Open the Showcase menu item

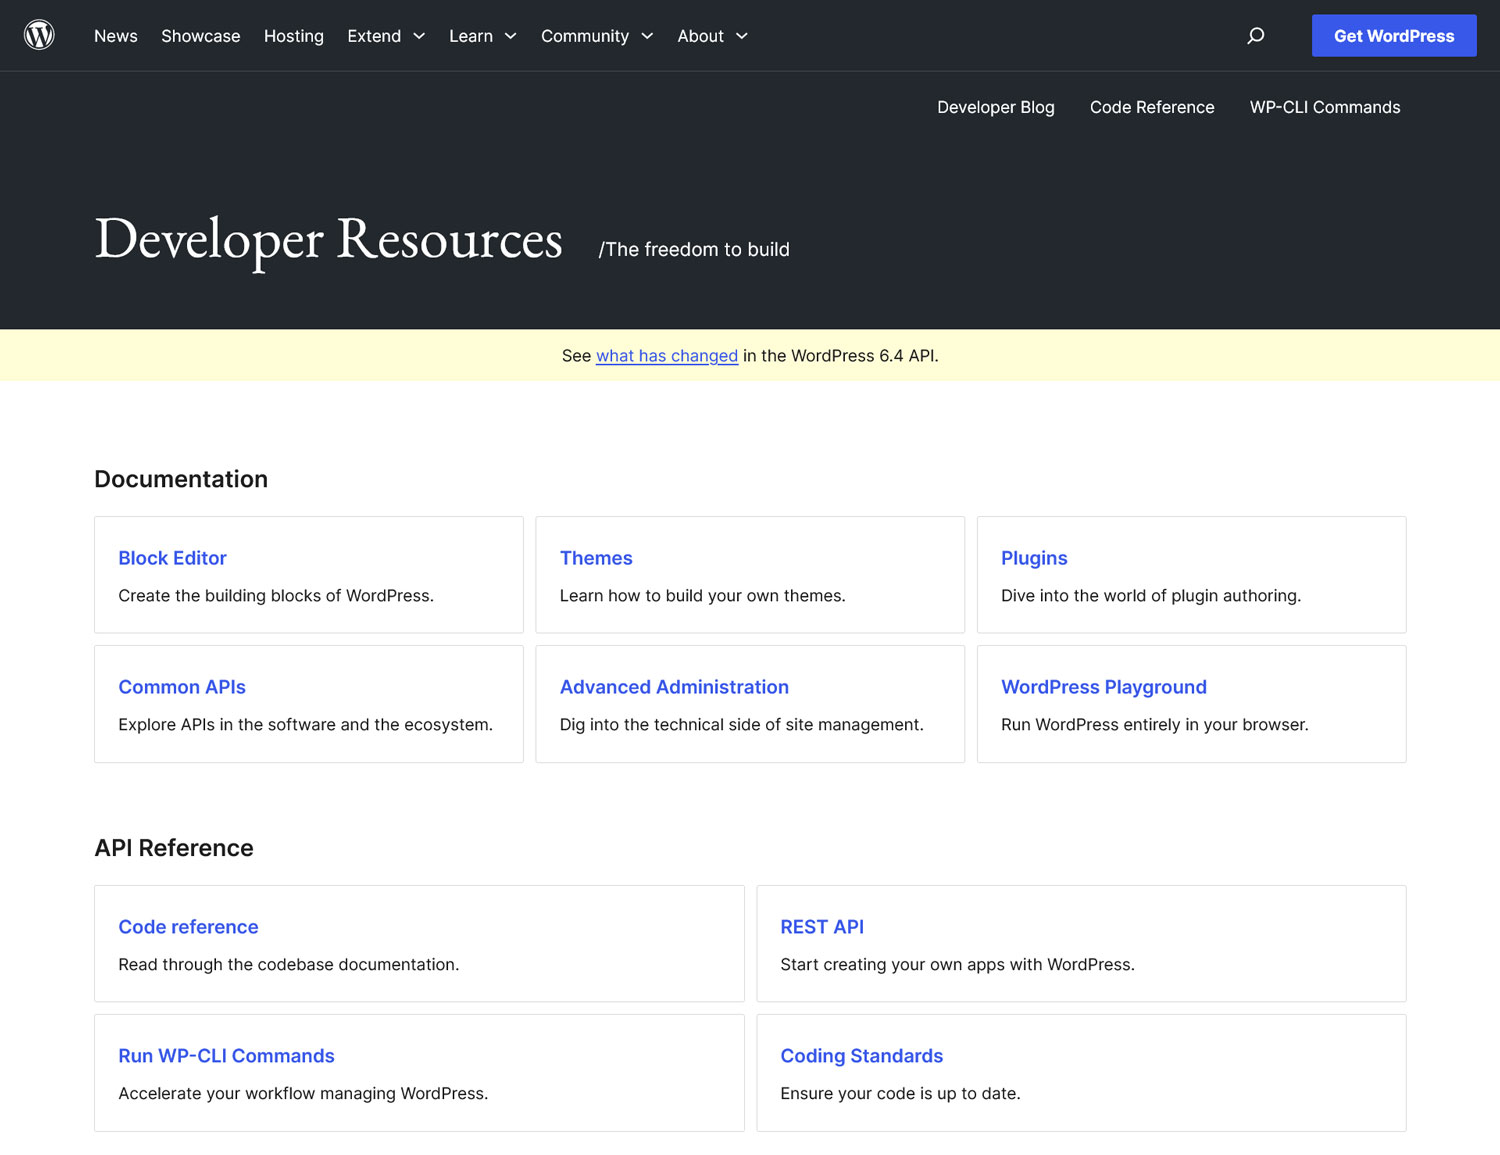coord(200,36)
